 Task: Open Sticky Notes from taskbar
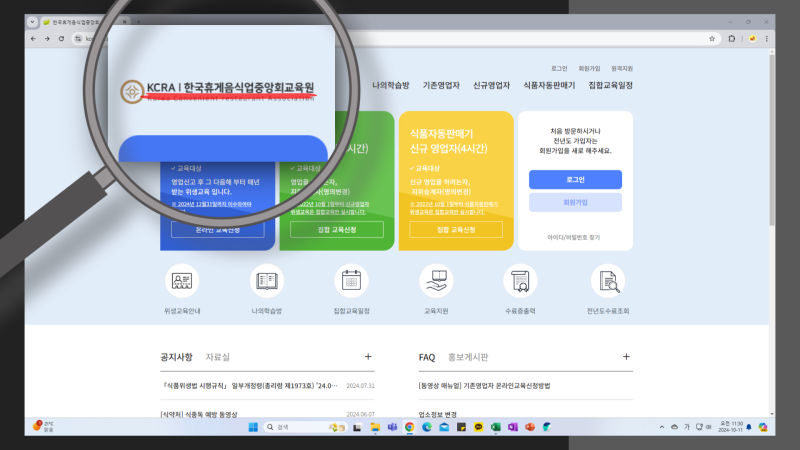click(x=461, y=427)
